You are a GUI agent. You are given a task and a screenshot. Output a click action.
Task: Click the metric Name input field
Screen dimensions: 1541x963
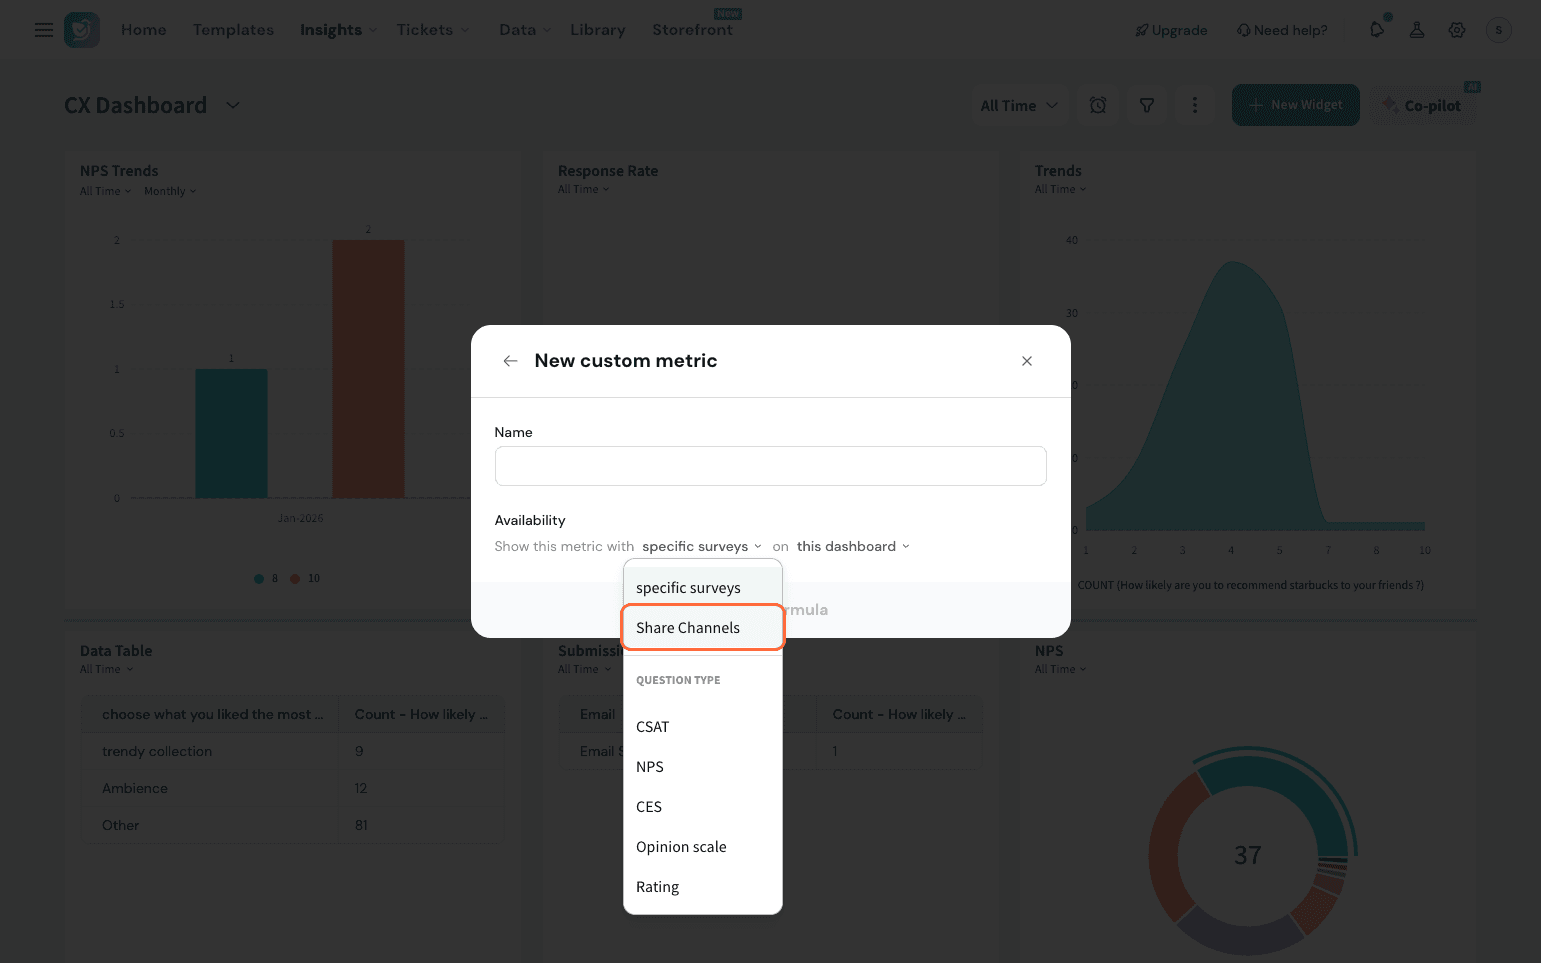pyautogui.click(x=770, y=466)
